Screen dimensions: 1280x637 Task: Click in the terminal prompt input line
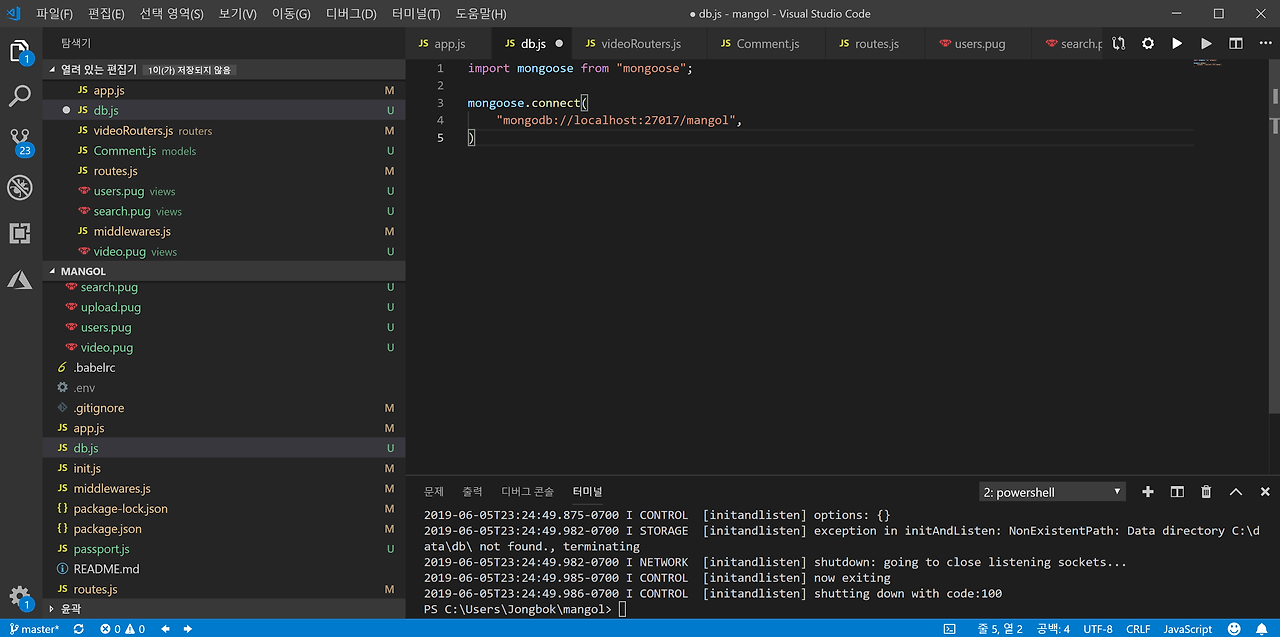pyautogui.click(x=622, y=609)
